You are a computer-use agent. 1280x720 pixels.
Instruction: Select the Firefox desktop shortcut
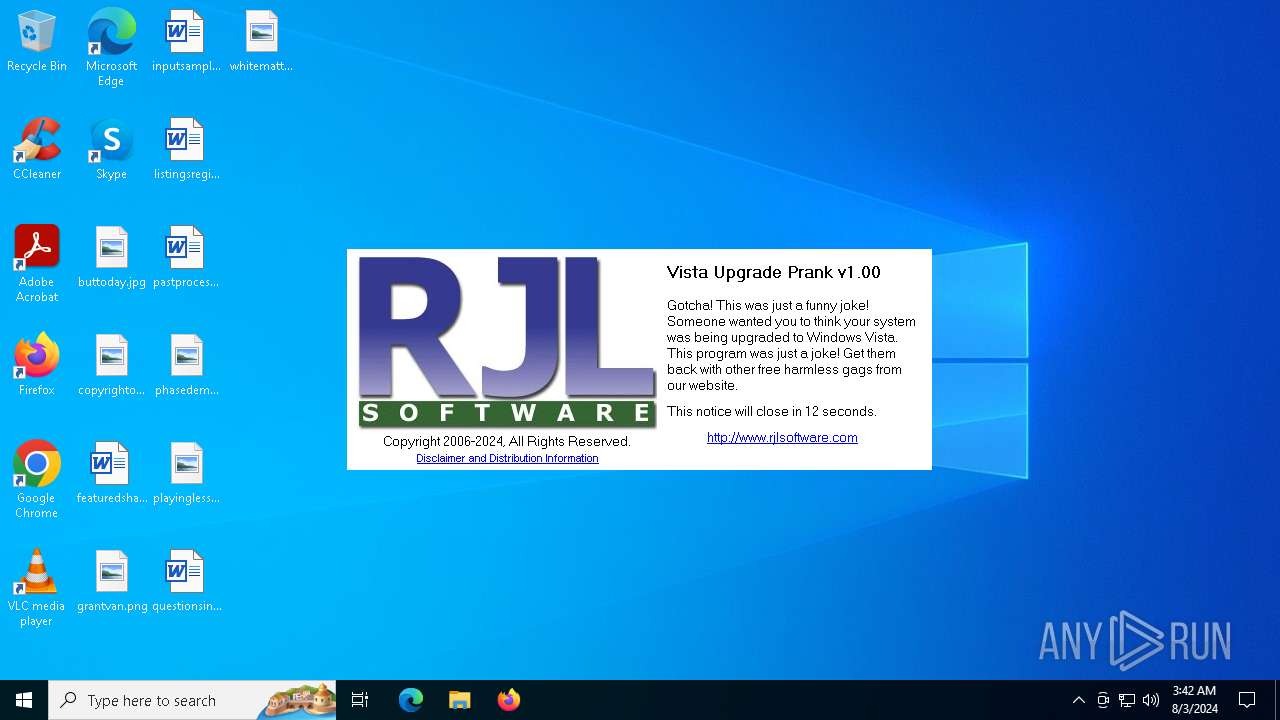click(x=37, y=366)
